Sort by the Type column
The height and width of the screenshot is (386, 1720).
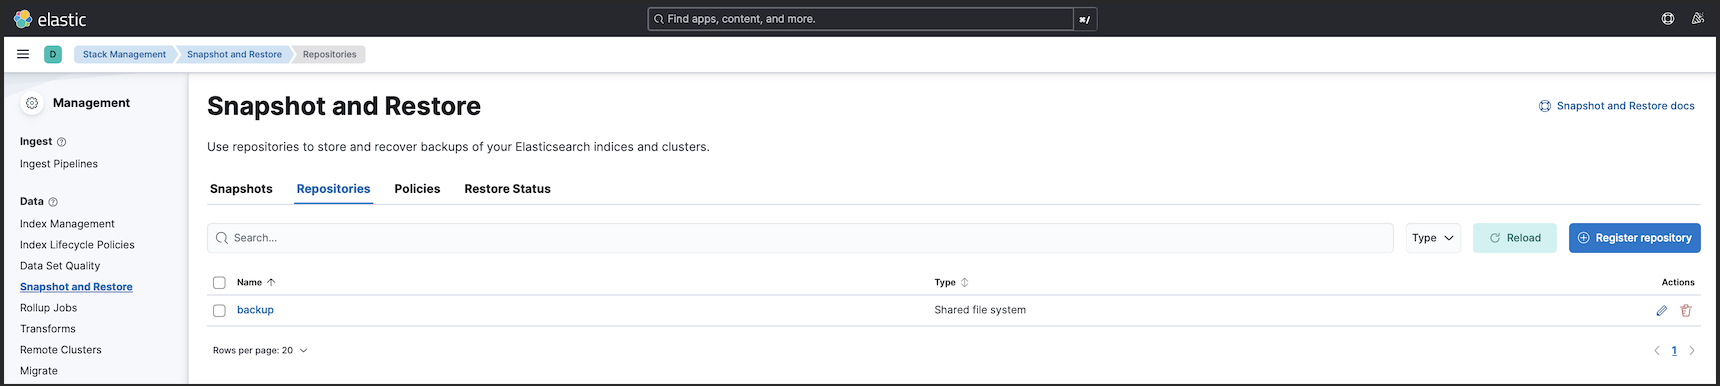coord(951,283)
